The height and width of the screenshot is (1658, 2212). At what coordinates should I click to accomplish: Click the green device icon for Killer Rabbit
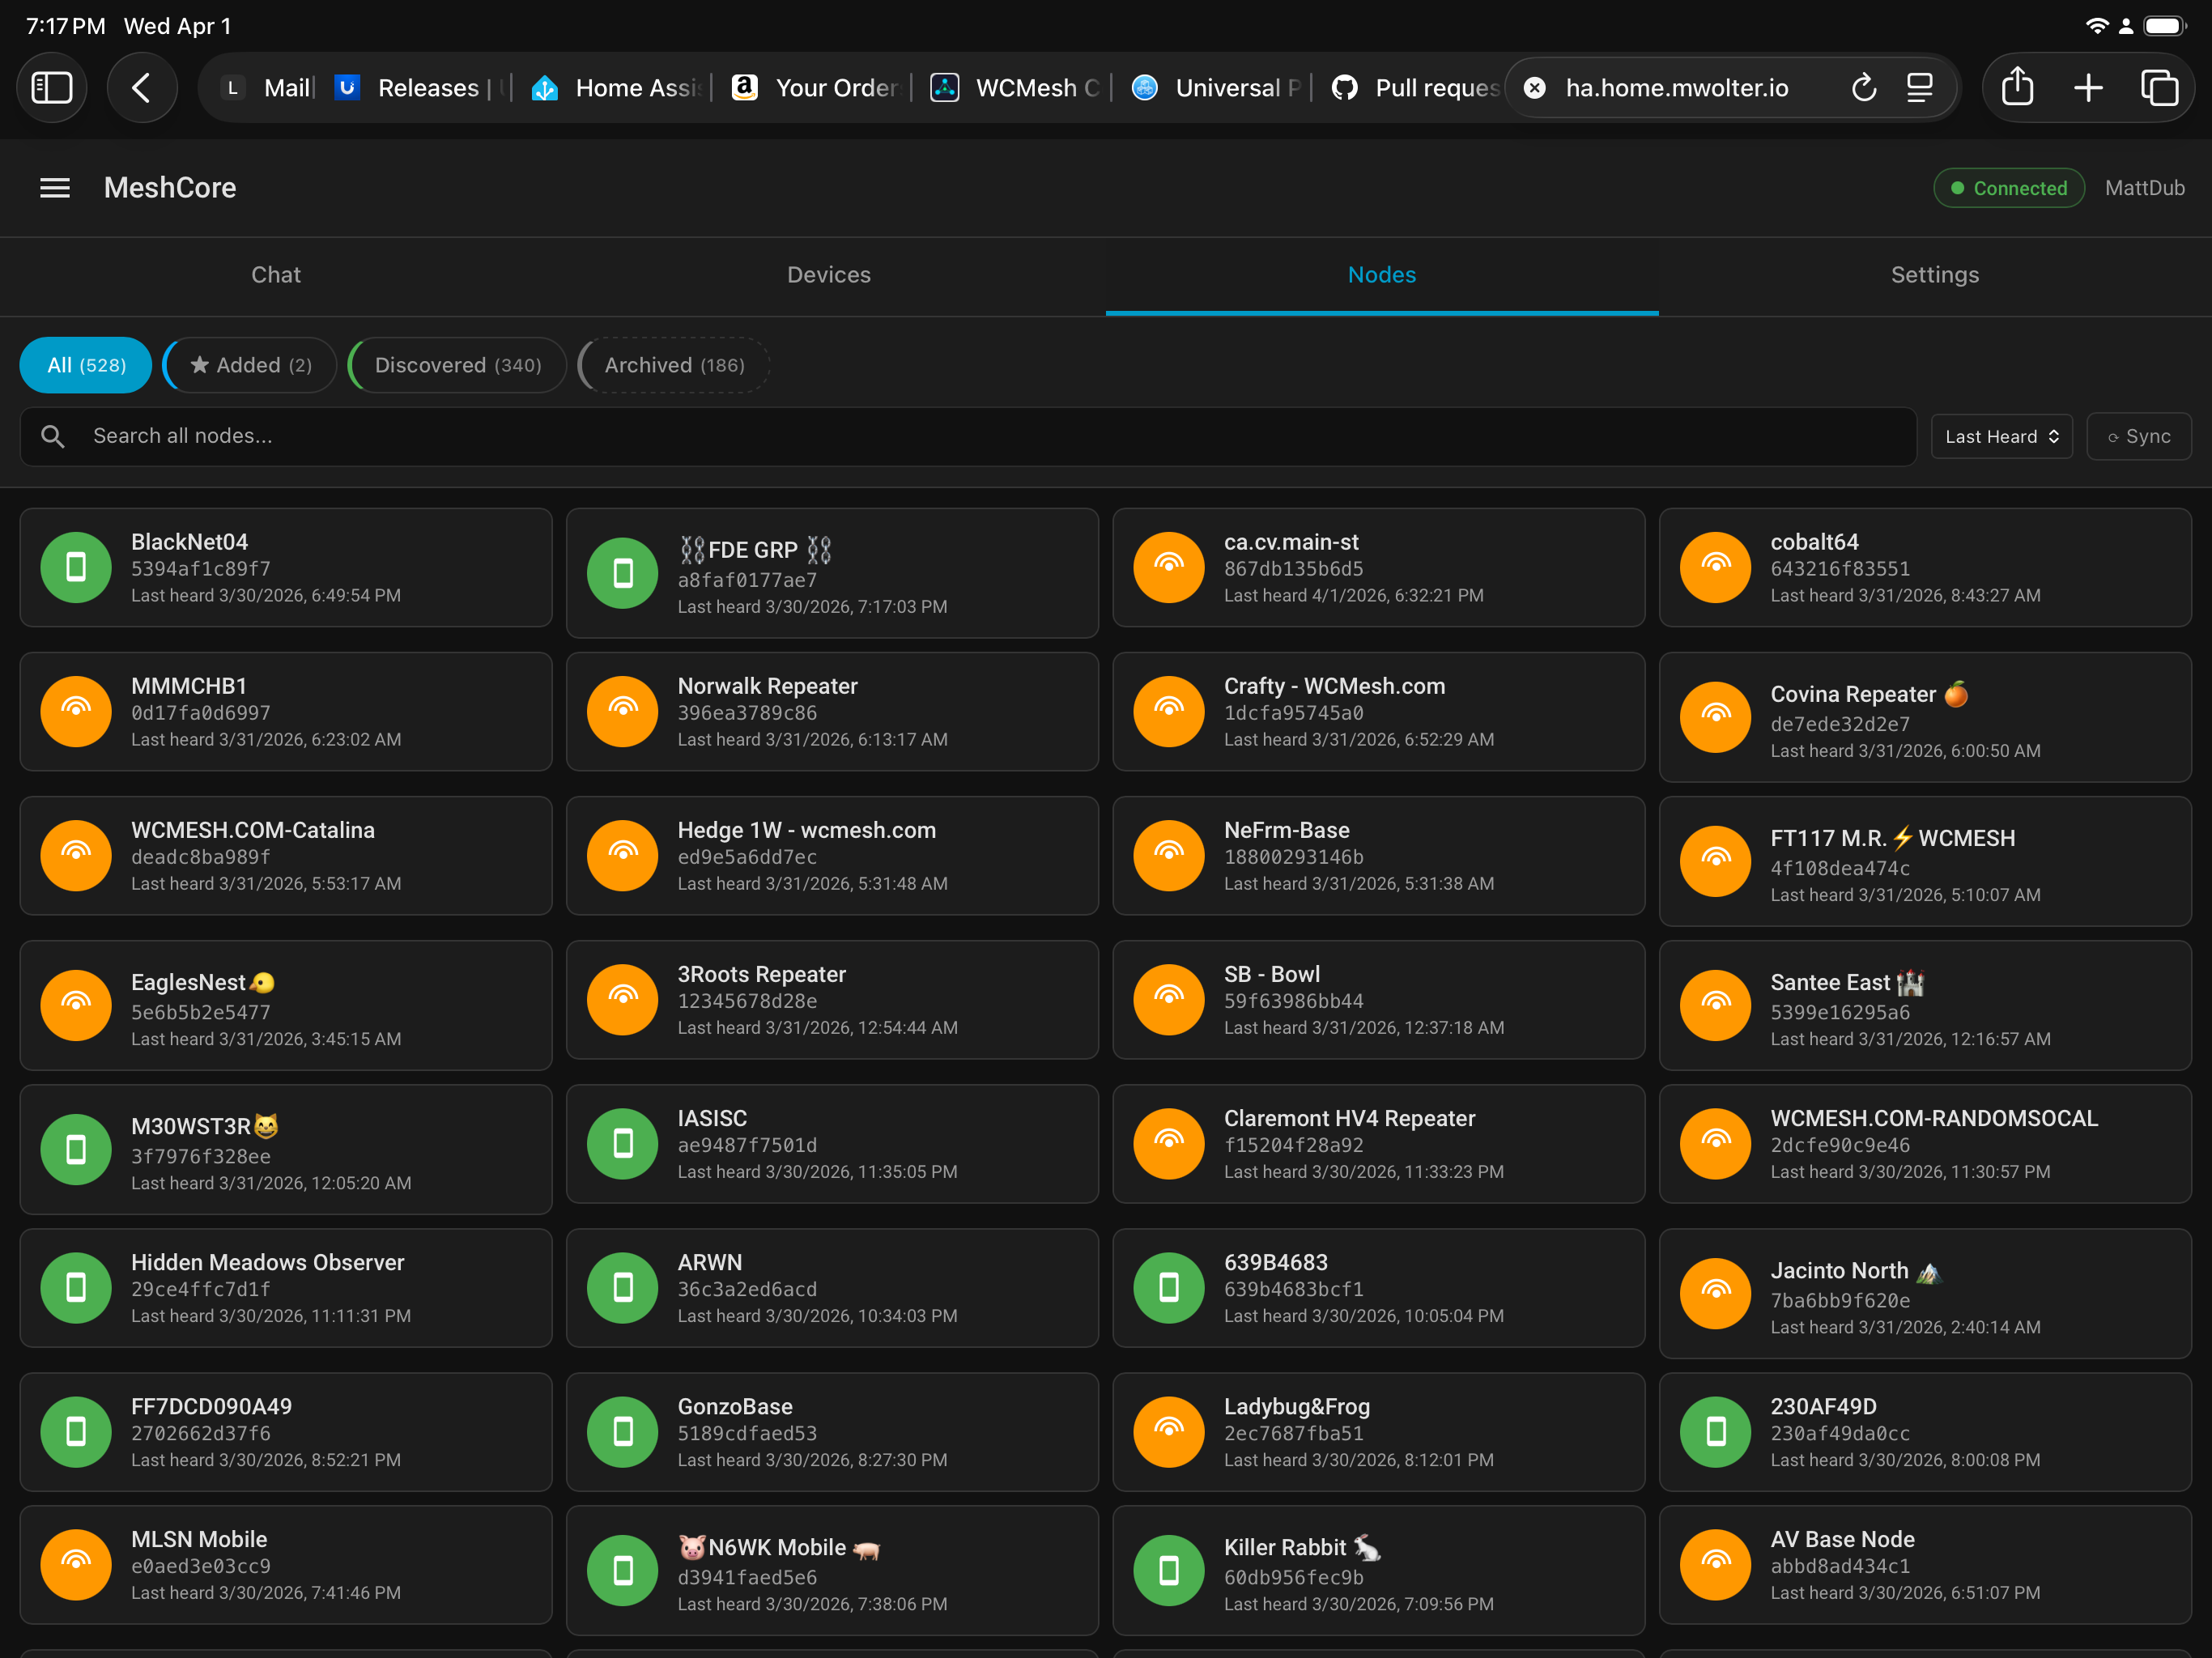1169,1571
